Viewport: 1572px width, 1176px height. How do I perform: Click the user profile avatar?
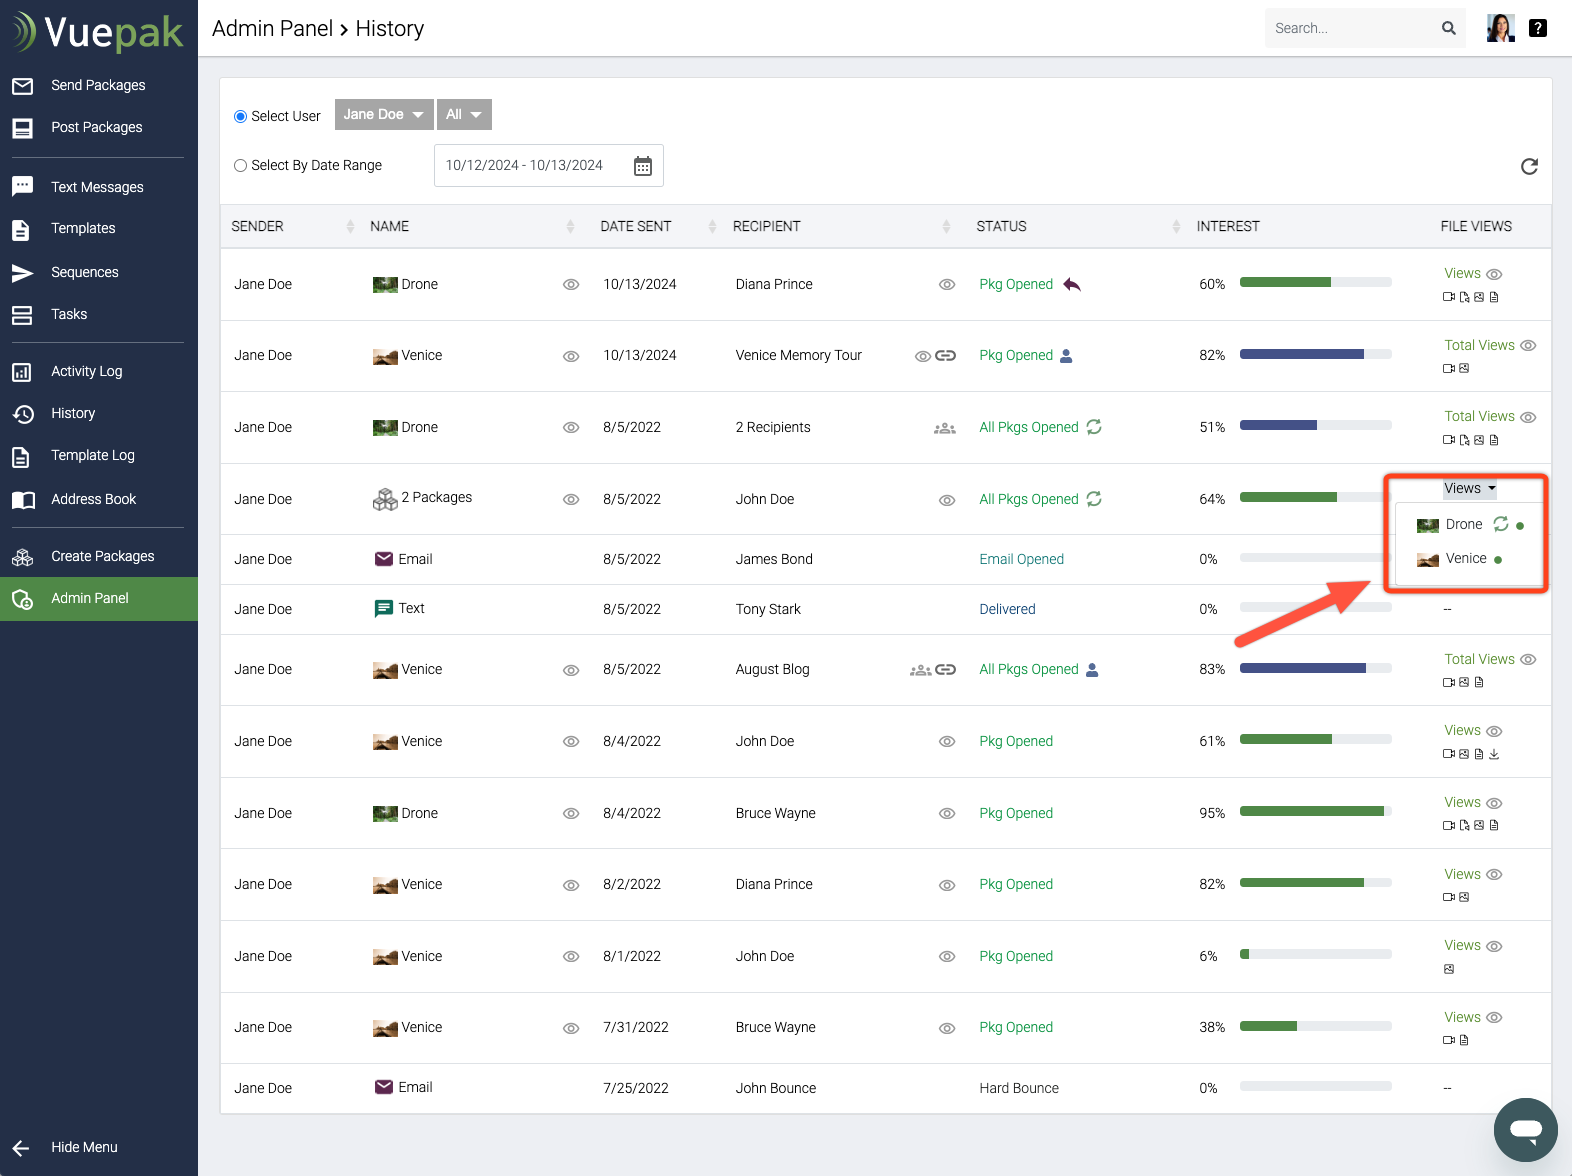click(x=1500, y=28)
